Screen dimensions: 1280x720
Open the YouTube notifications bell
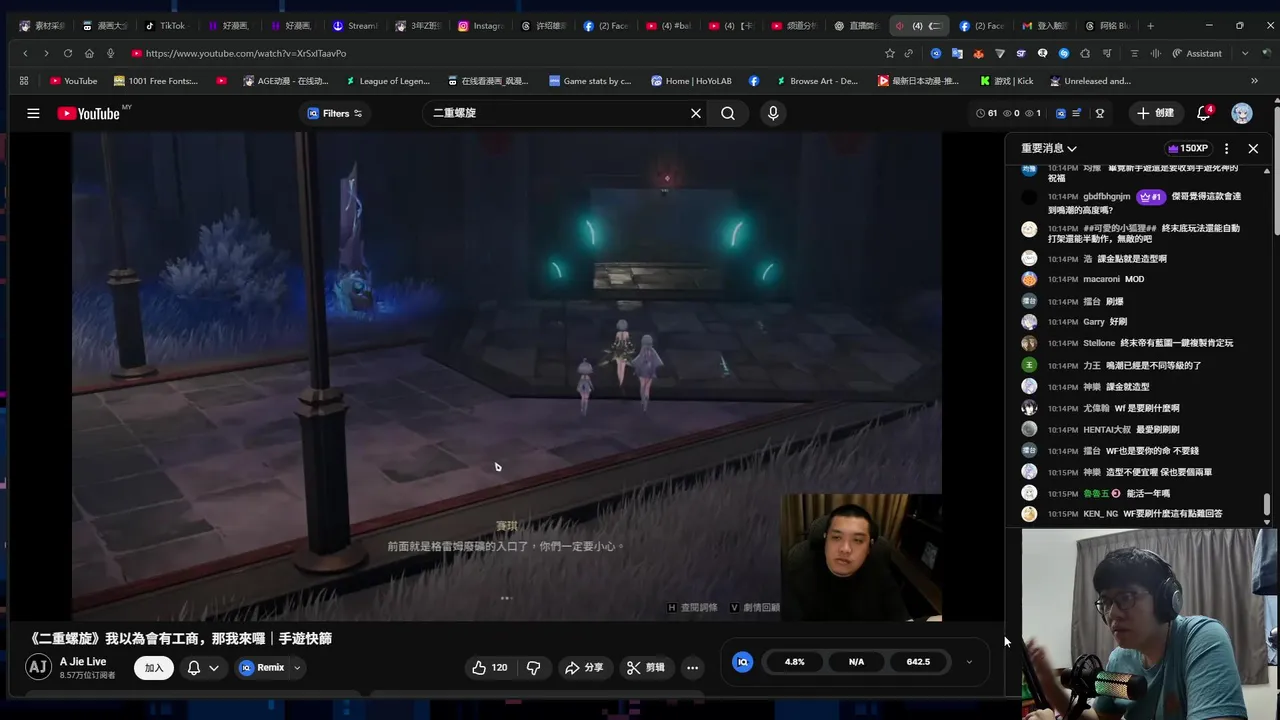pyautogui.click(x=1204, y=113)
